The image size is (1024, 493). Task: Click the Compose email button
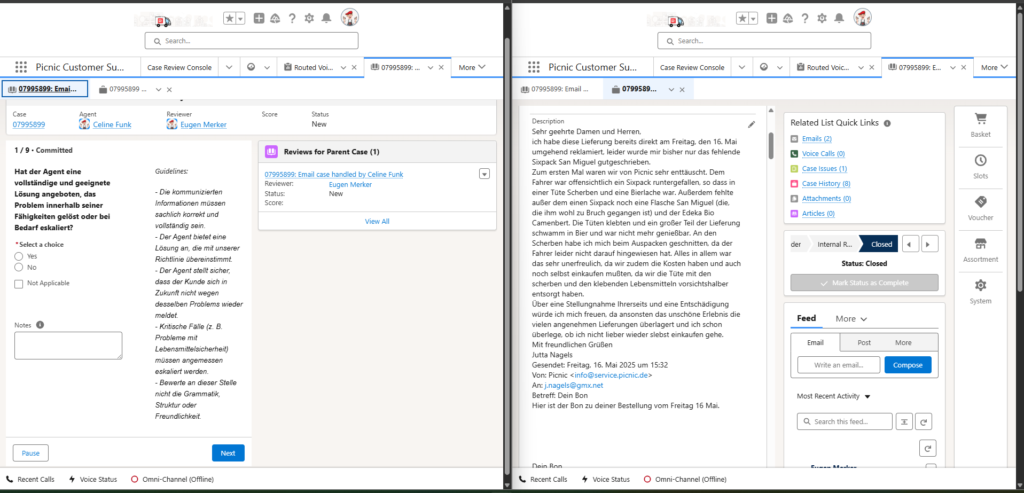coord(907,365)
